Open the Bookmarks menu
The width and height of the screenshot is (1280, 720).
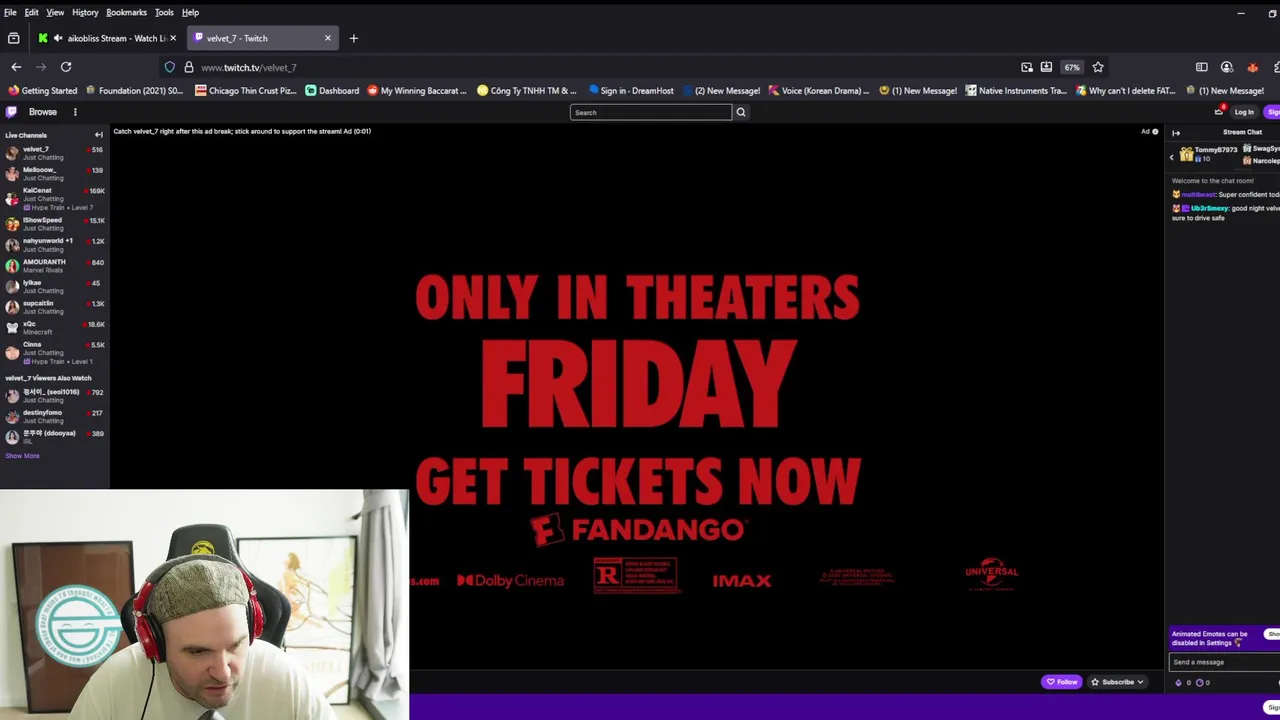126,12
